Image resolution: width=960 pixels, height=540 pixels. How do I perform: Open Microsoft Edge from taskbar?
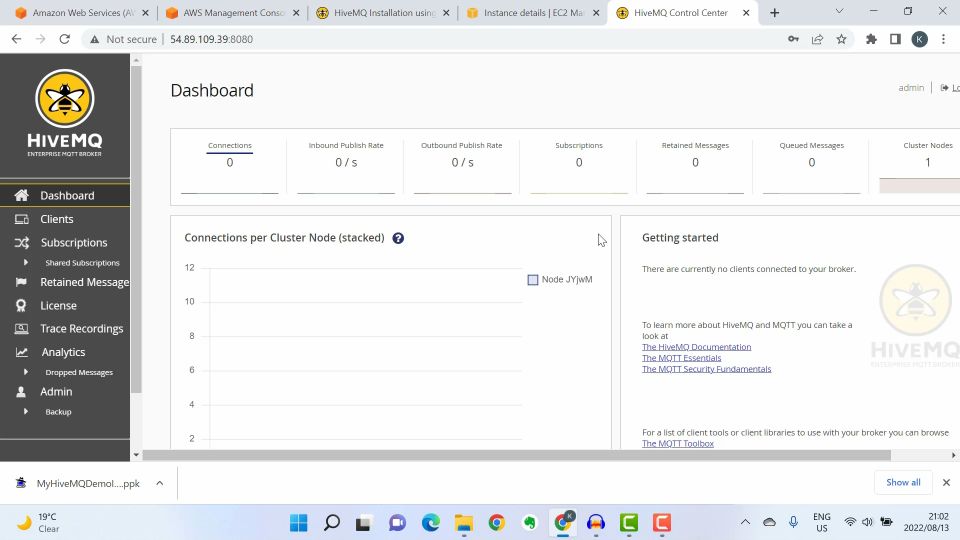[x=431, y=523]
